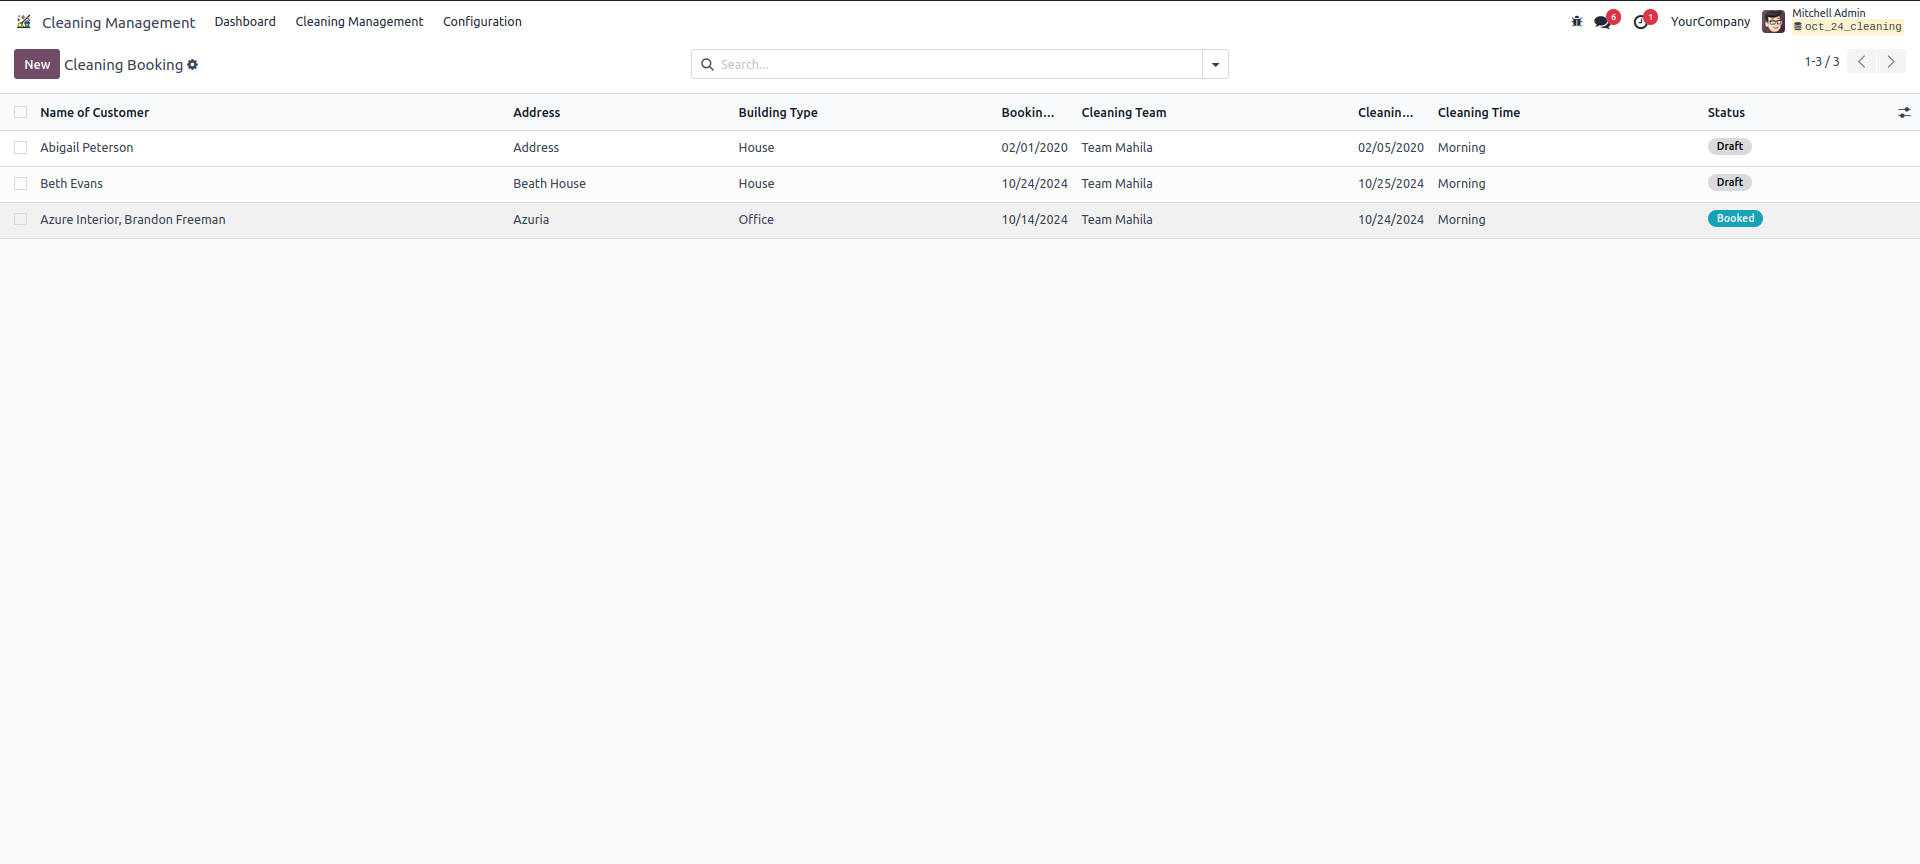The height and width of the screenshot is (864, 1920).
Task: Click the 10/14/2024 booking date cell
Action: click(1034, 220)
